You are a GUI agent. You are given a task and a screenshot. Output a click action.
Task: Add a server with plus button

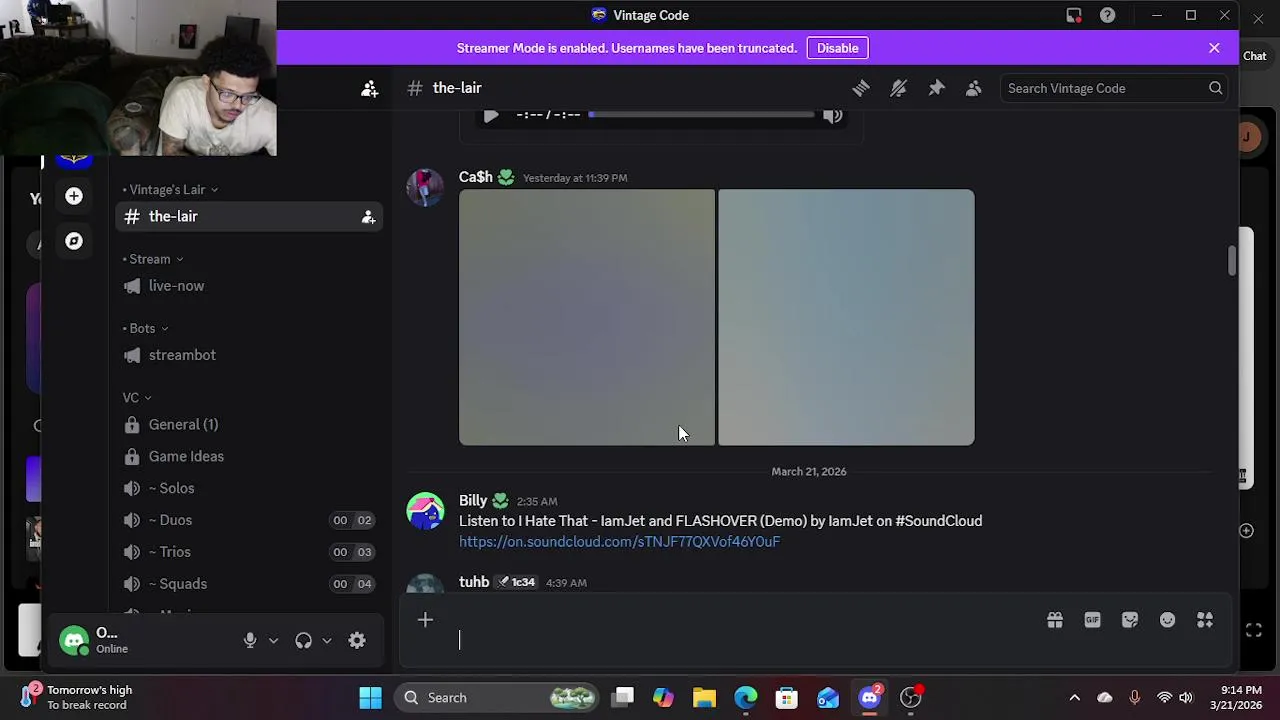click(74, 196)
